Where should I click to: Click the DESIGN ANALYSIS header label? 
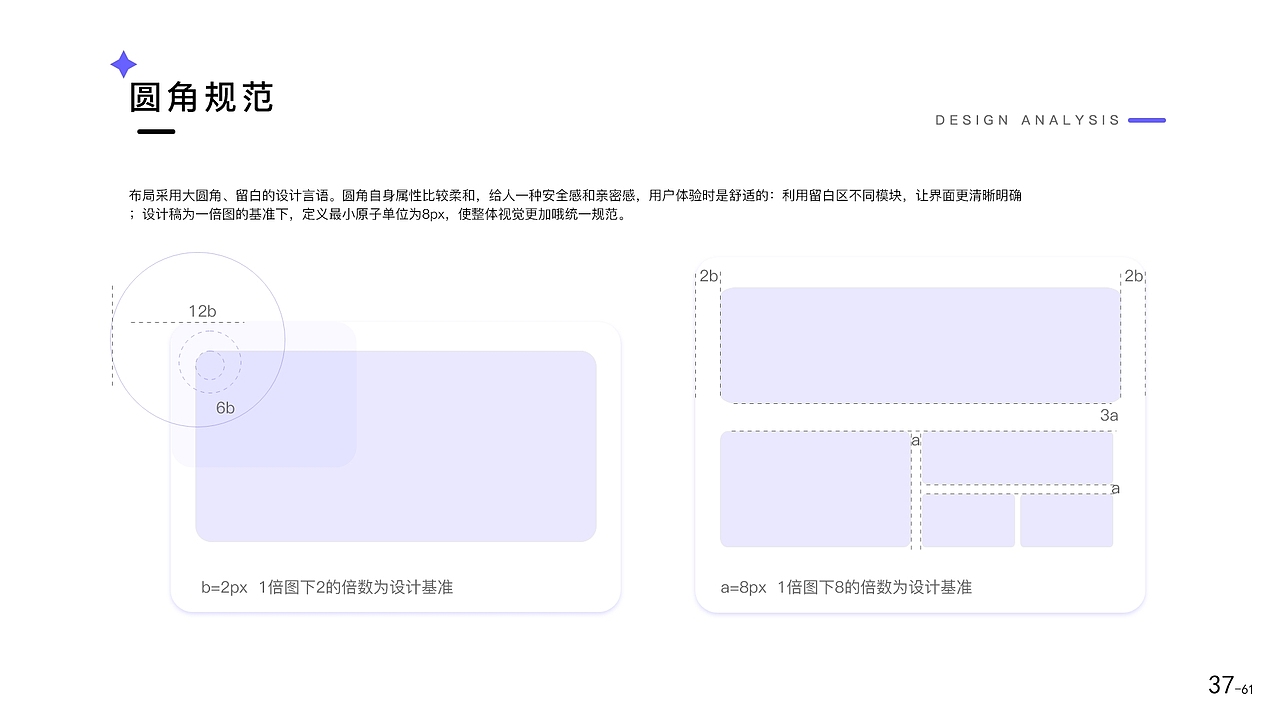coord(1026,120)
